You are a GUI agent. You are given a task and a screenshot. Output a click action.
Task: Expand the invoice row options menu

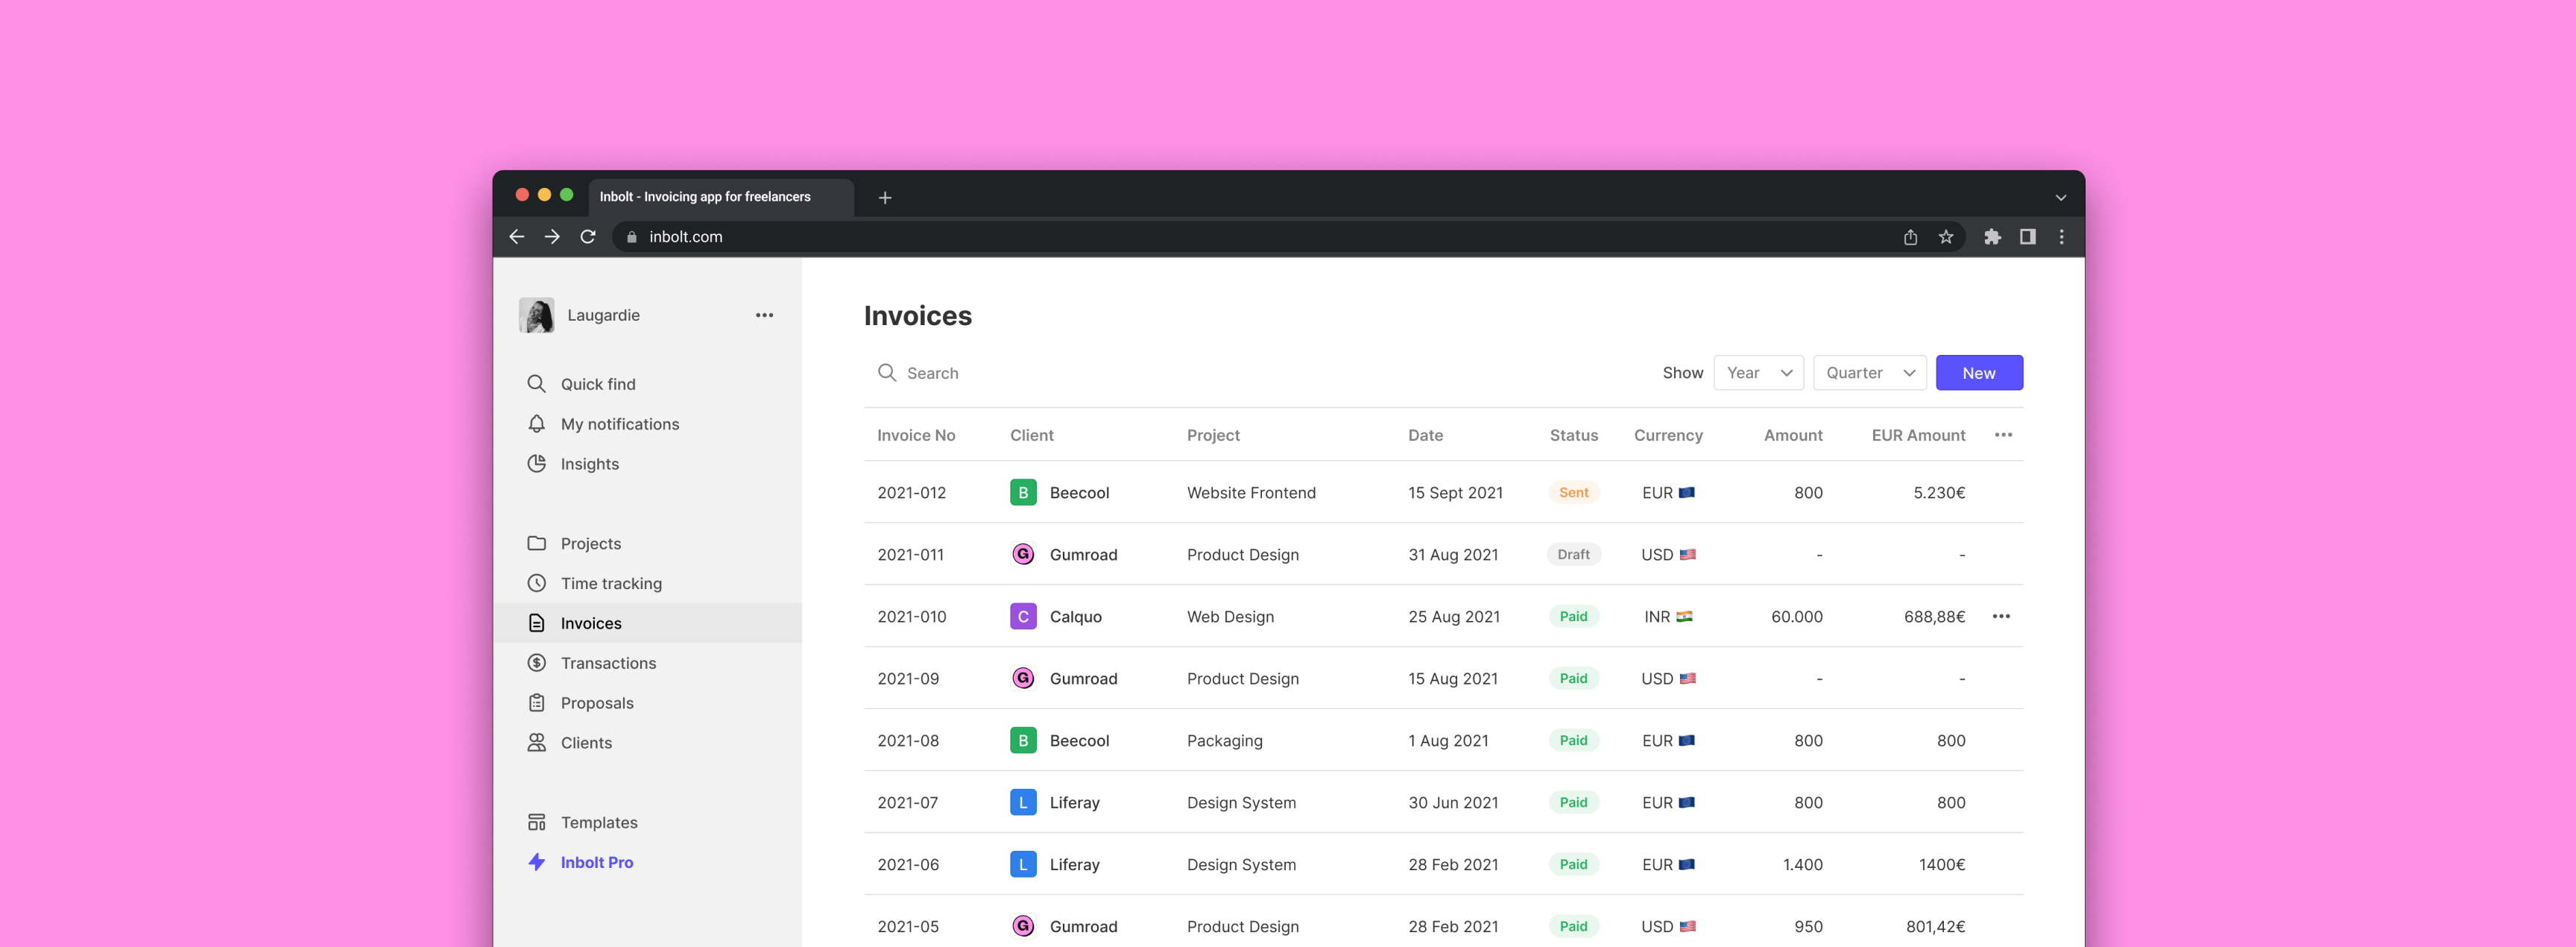pos(2004,615)
